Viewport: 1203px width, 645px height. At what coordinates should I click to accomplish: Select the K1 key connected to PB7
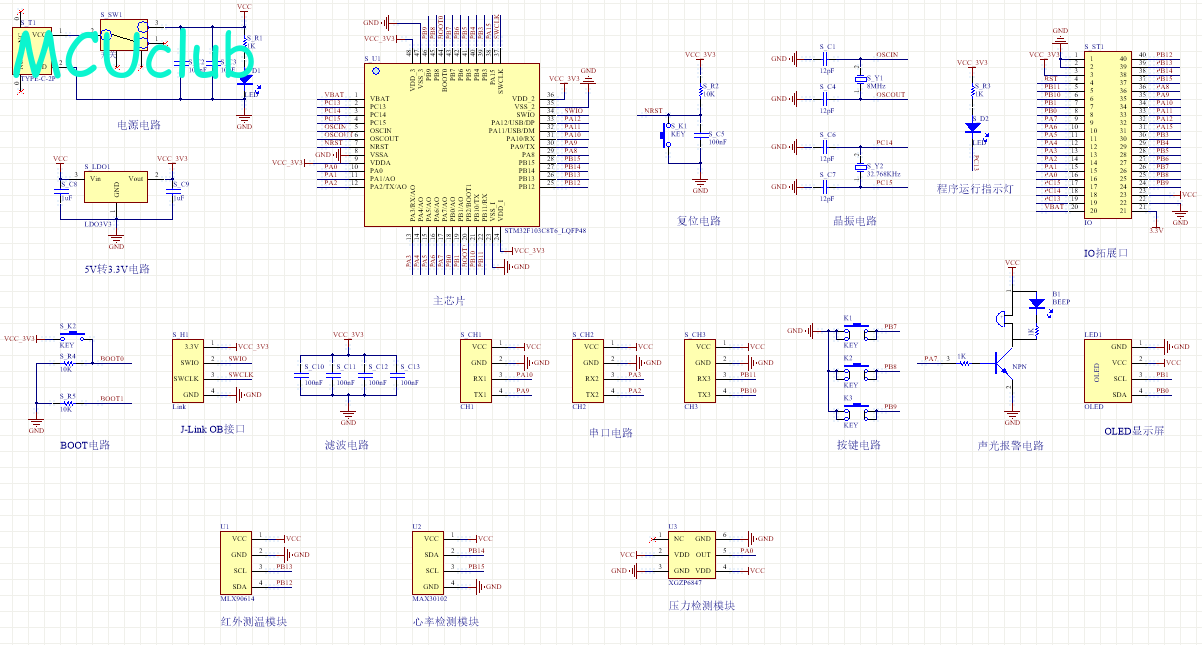[851, 331]
